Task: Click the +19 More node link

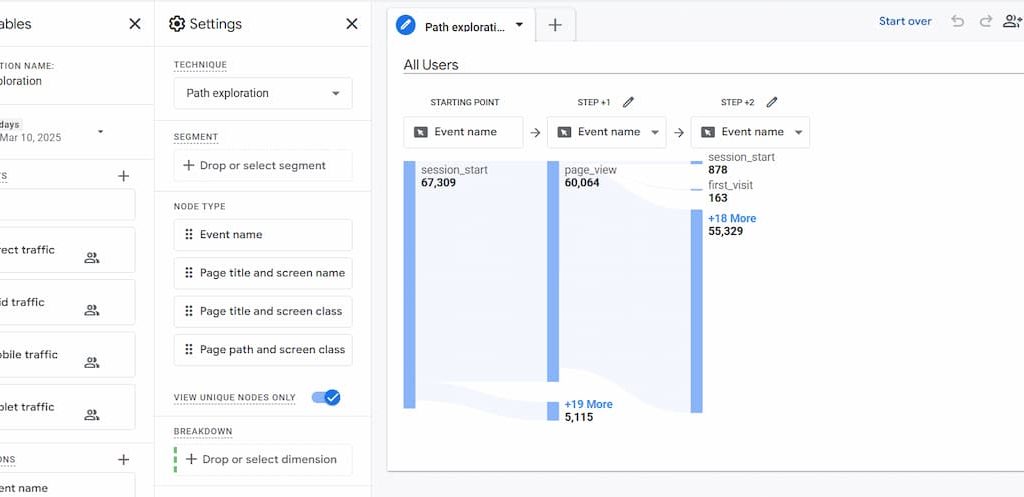Action: (588, 404)
